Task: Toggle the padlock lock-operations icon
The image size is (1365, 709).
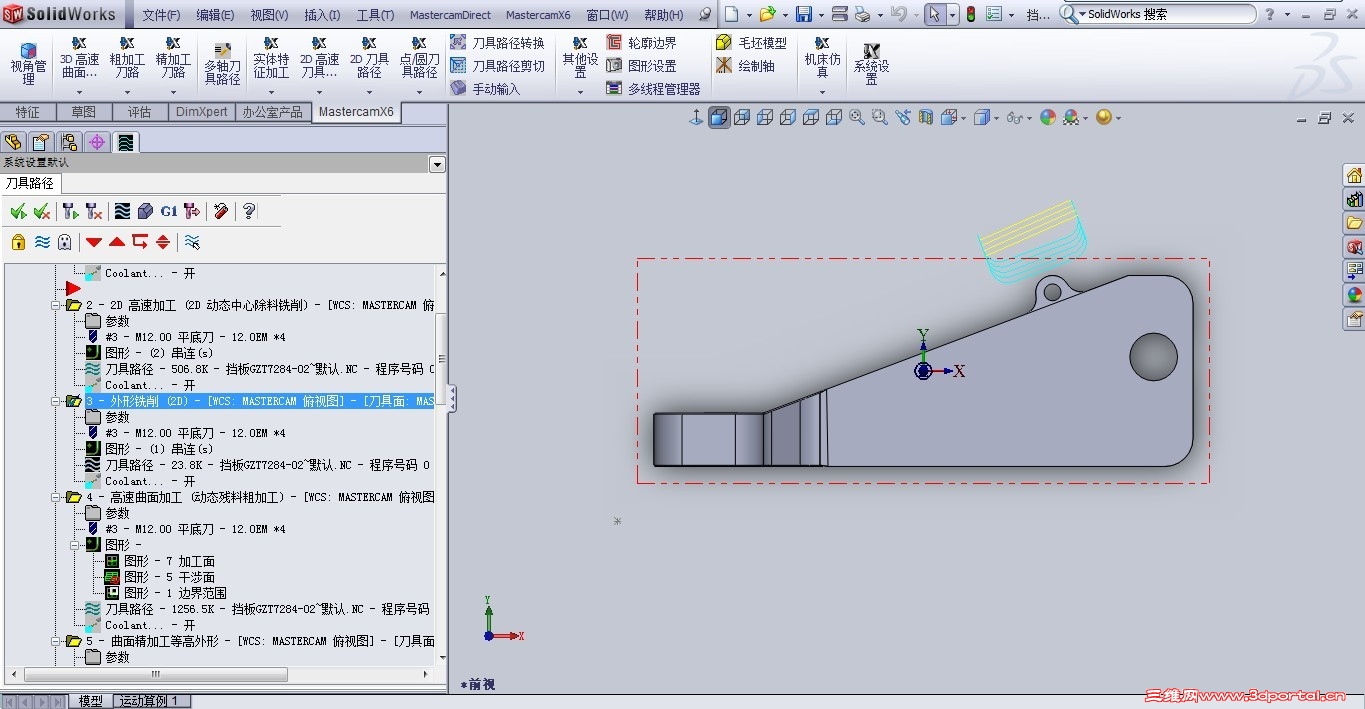Action: tap(18, 241)
